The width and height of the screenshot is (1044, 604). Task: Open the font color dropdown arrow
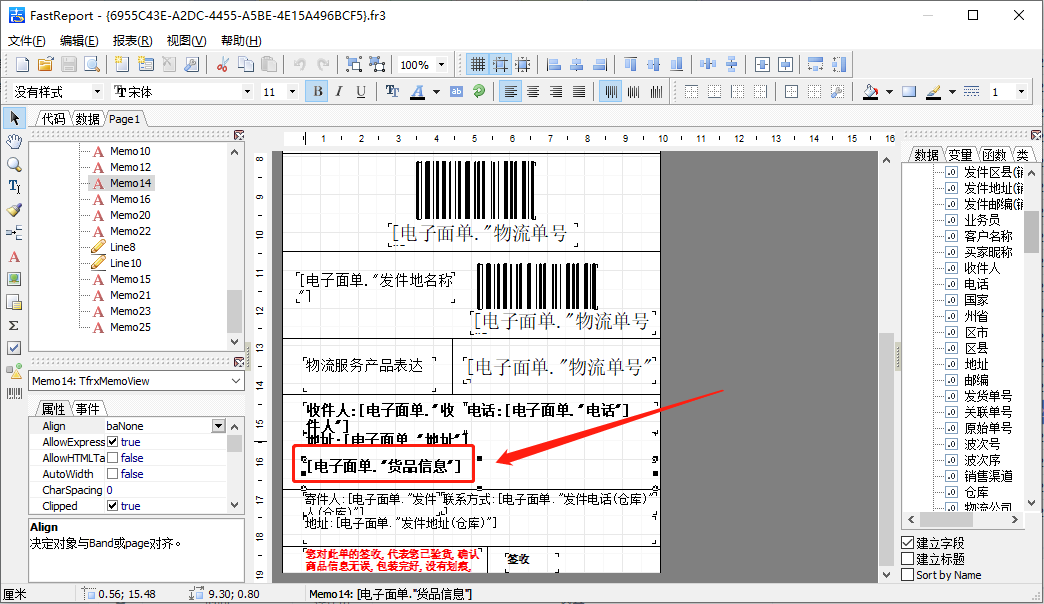point(436,92)
